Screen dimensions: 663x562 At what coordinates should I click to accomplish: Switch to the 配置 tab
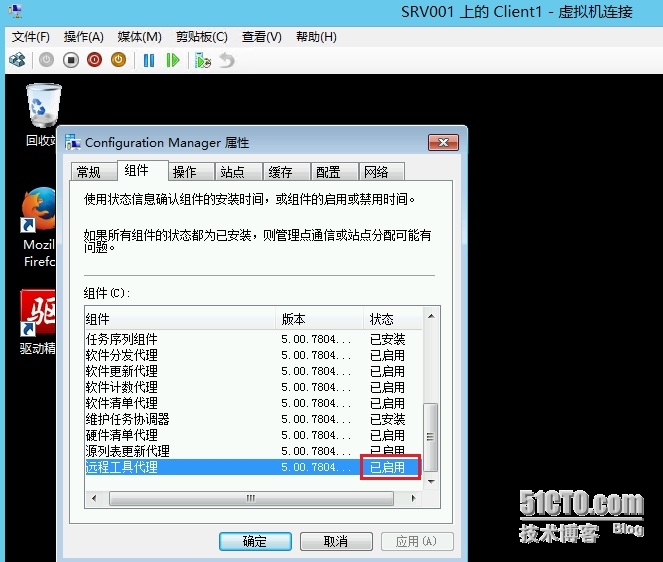coord(334,172)
